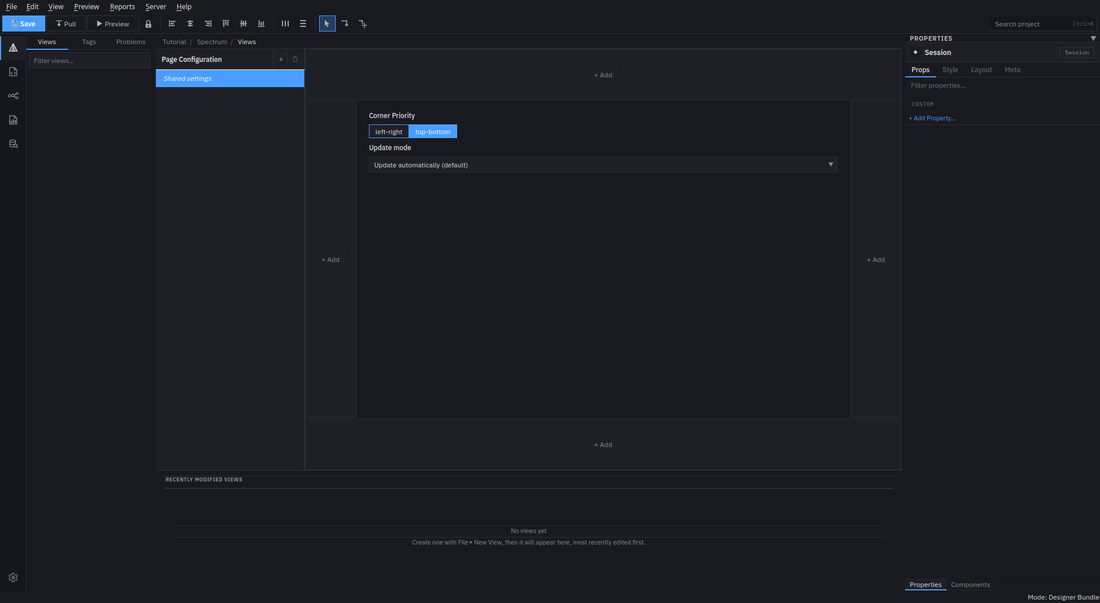Switch to the Layout properties tab
The width and height of the screenshot is (1100, 603).
click(x=981, y=70)
